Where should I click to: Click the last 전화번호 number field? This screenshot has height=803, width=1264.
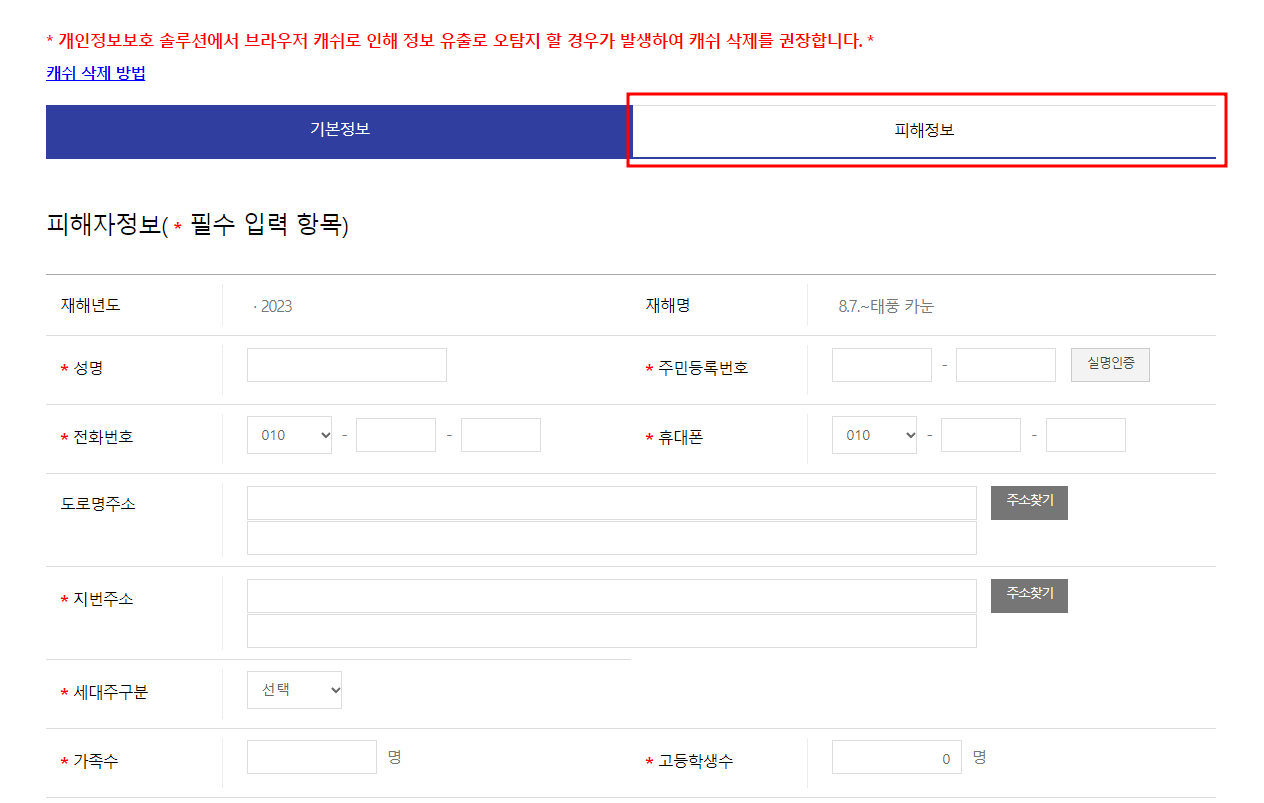click(501, 434)
